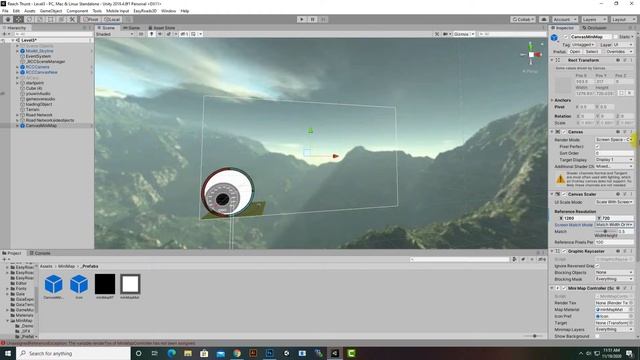Image resolution: width=640 pixels, height=360 pixels.
Task: Select the custom editor tools icon
Action: tap(72, 19)
